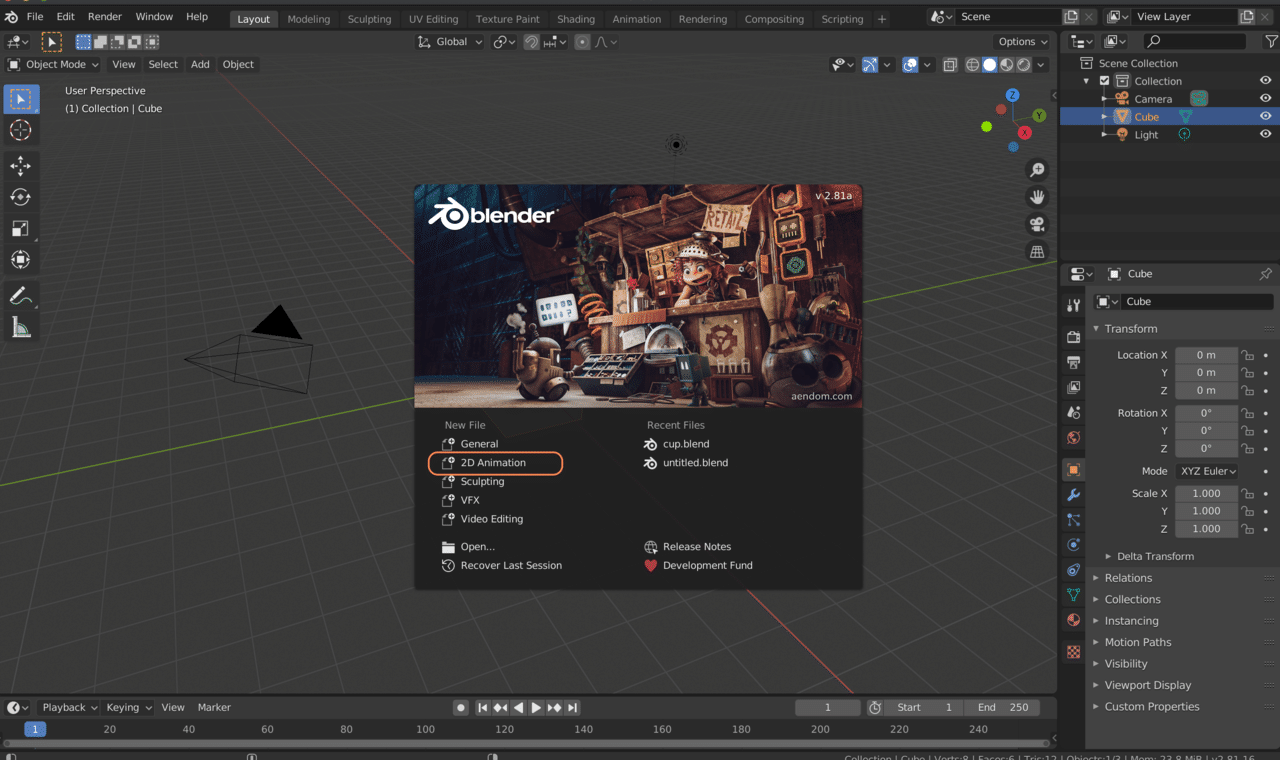Screen dimensions: 1280x760
Task: Switch perspective/orthographic grid icon
Action: [1038, 252]
